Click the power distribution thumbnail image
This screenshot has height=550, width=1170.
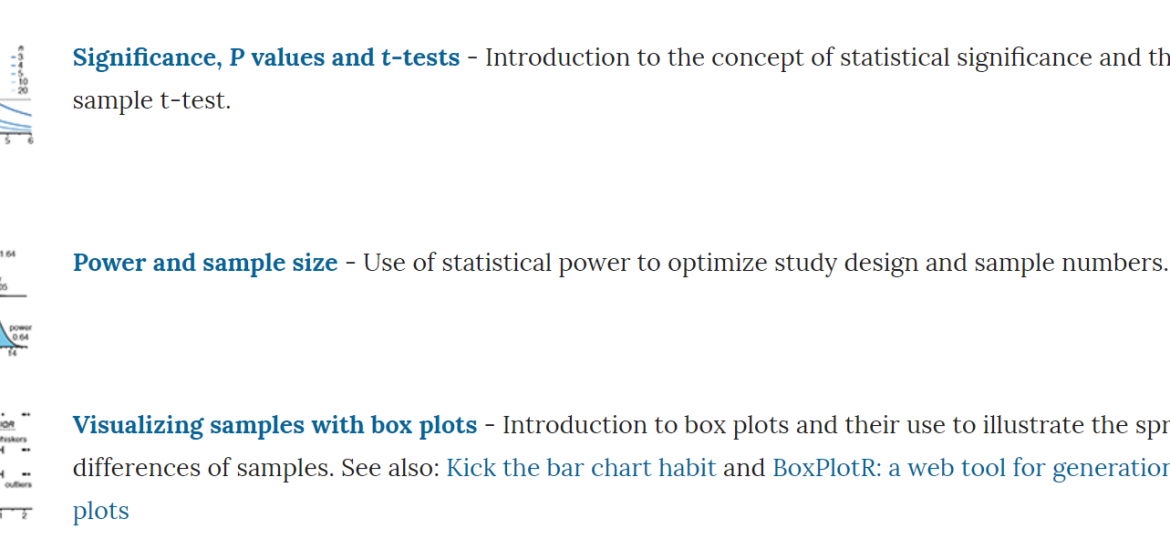pos(16,304)
